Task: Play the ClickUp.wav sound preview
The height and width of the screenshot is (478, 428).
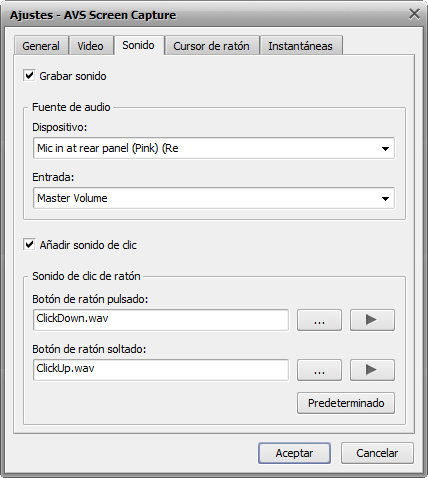Action: point(372,370)
